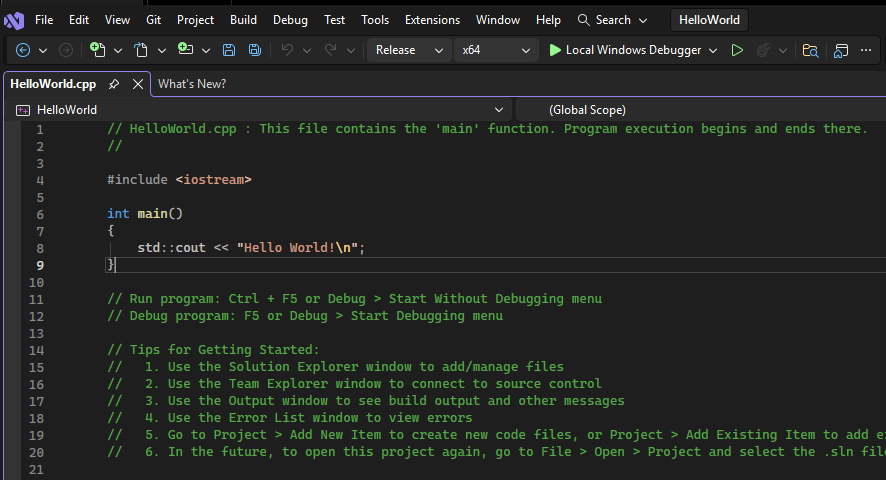Expand the HelloWorld project scope dropdown
Viewport: 886px width, 480px height.
coord(260,110)
